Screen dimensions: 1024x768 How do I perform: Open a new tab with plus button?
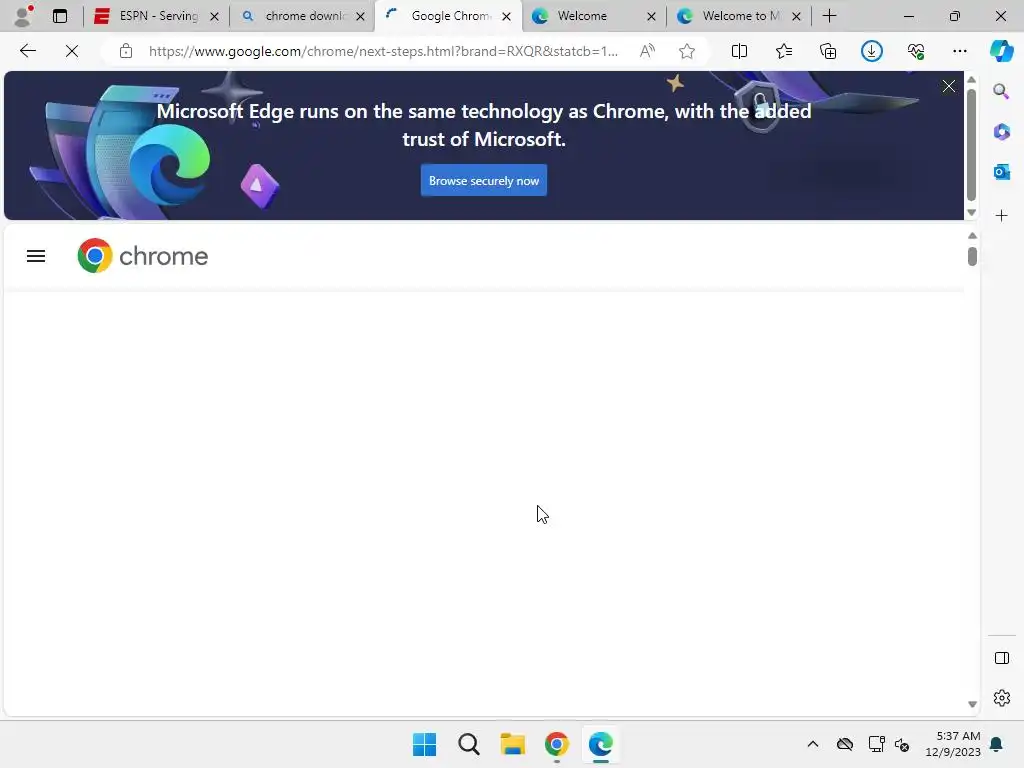pos(829,16)
